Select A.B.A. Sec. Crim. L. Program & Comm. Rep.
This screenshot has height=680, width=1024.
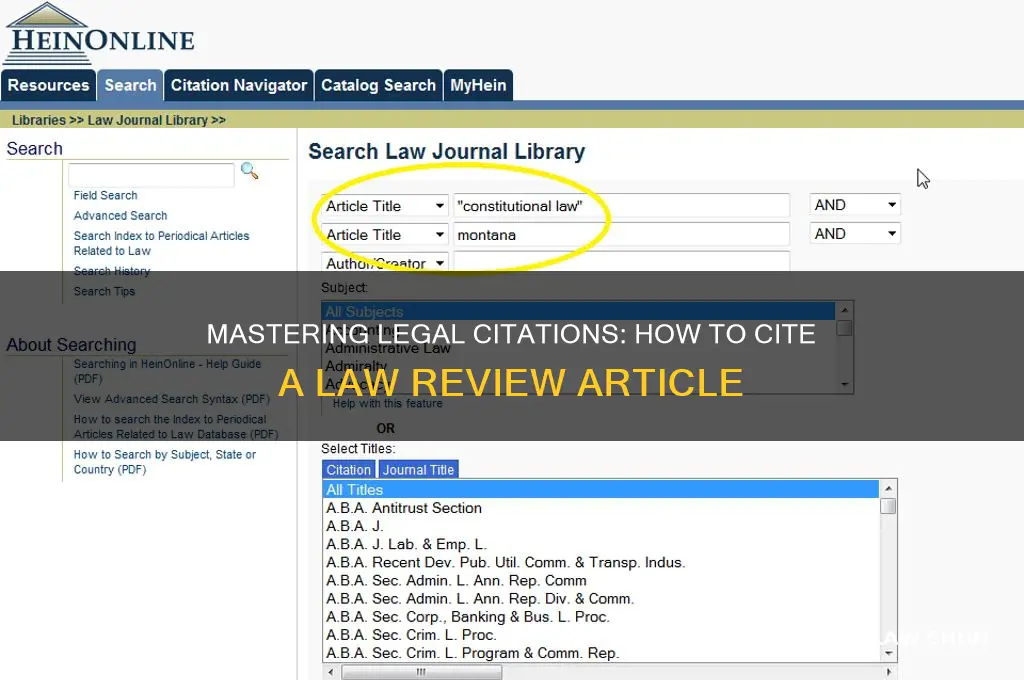(601, 653)
